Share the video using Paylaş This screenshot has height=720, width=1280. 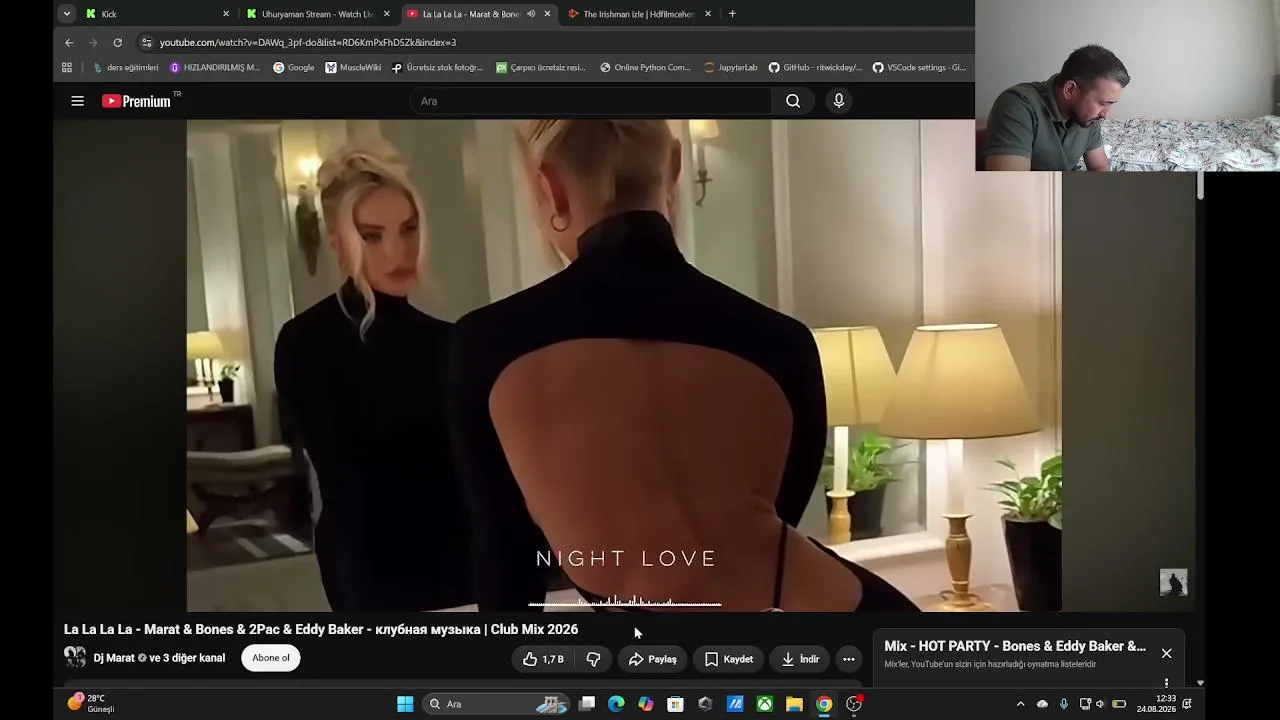(652, 659)
